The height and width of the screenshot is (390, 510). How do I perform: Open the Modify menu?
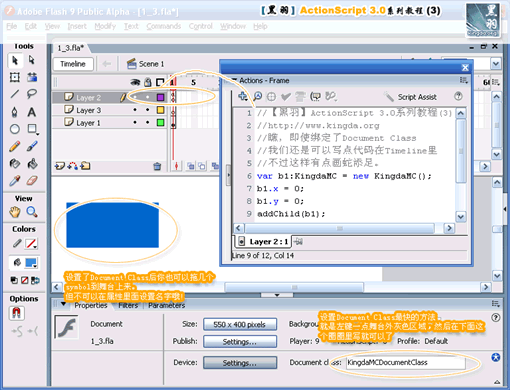pyautogui.click(x=105, y=26)
